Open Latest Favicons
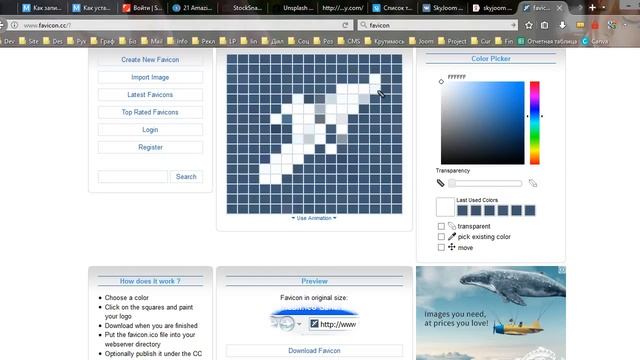The height and width of the screenshot is (360, 640). point(150,95)
